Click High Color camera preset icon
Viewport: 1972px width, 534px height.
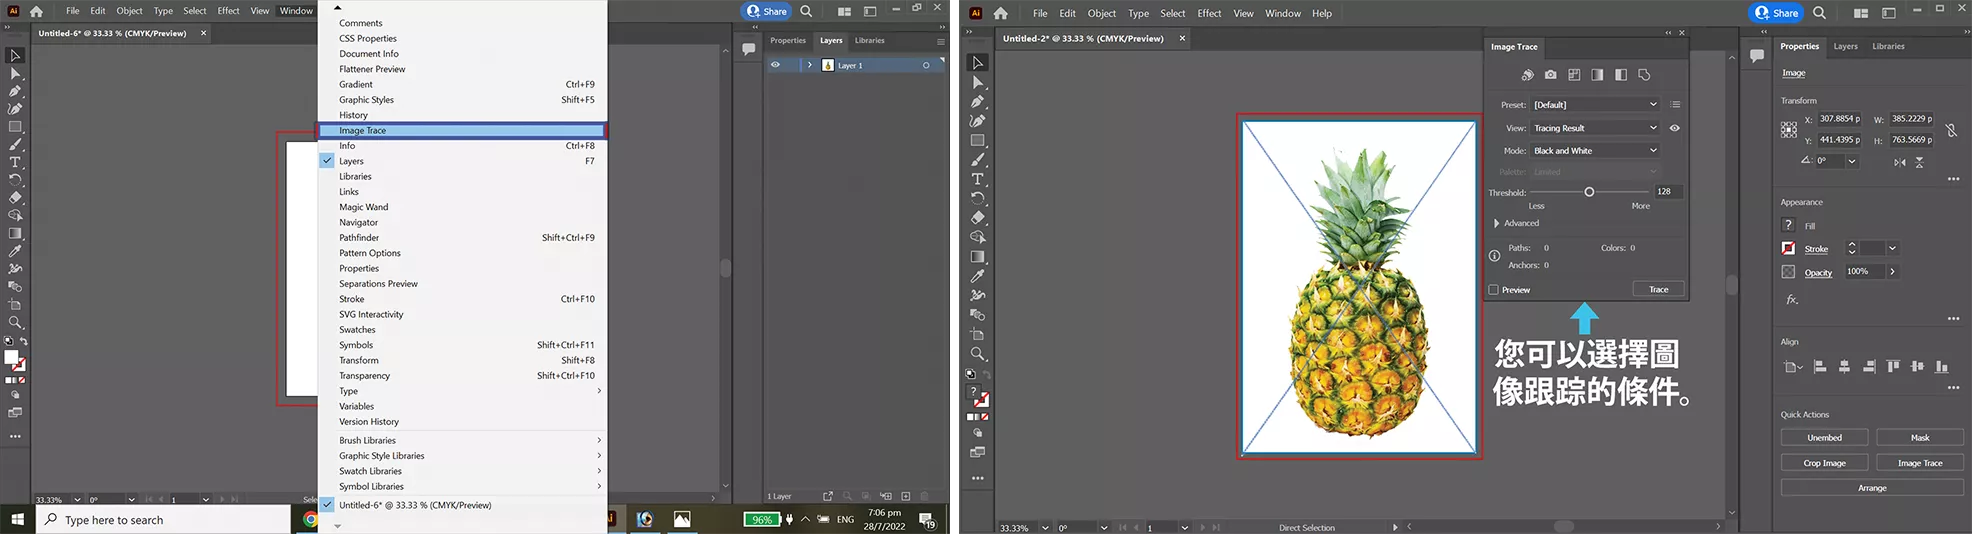pyautogui.click(x=1550, y=75)
